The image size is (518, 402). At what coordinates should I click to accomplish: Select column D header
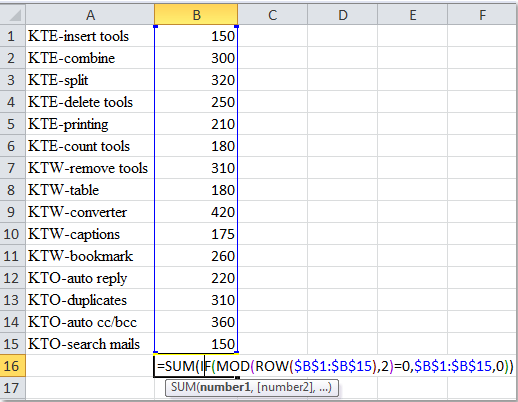(x=343, y=15)
